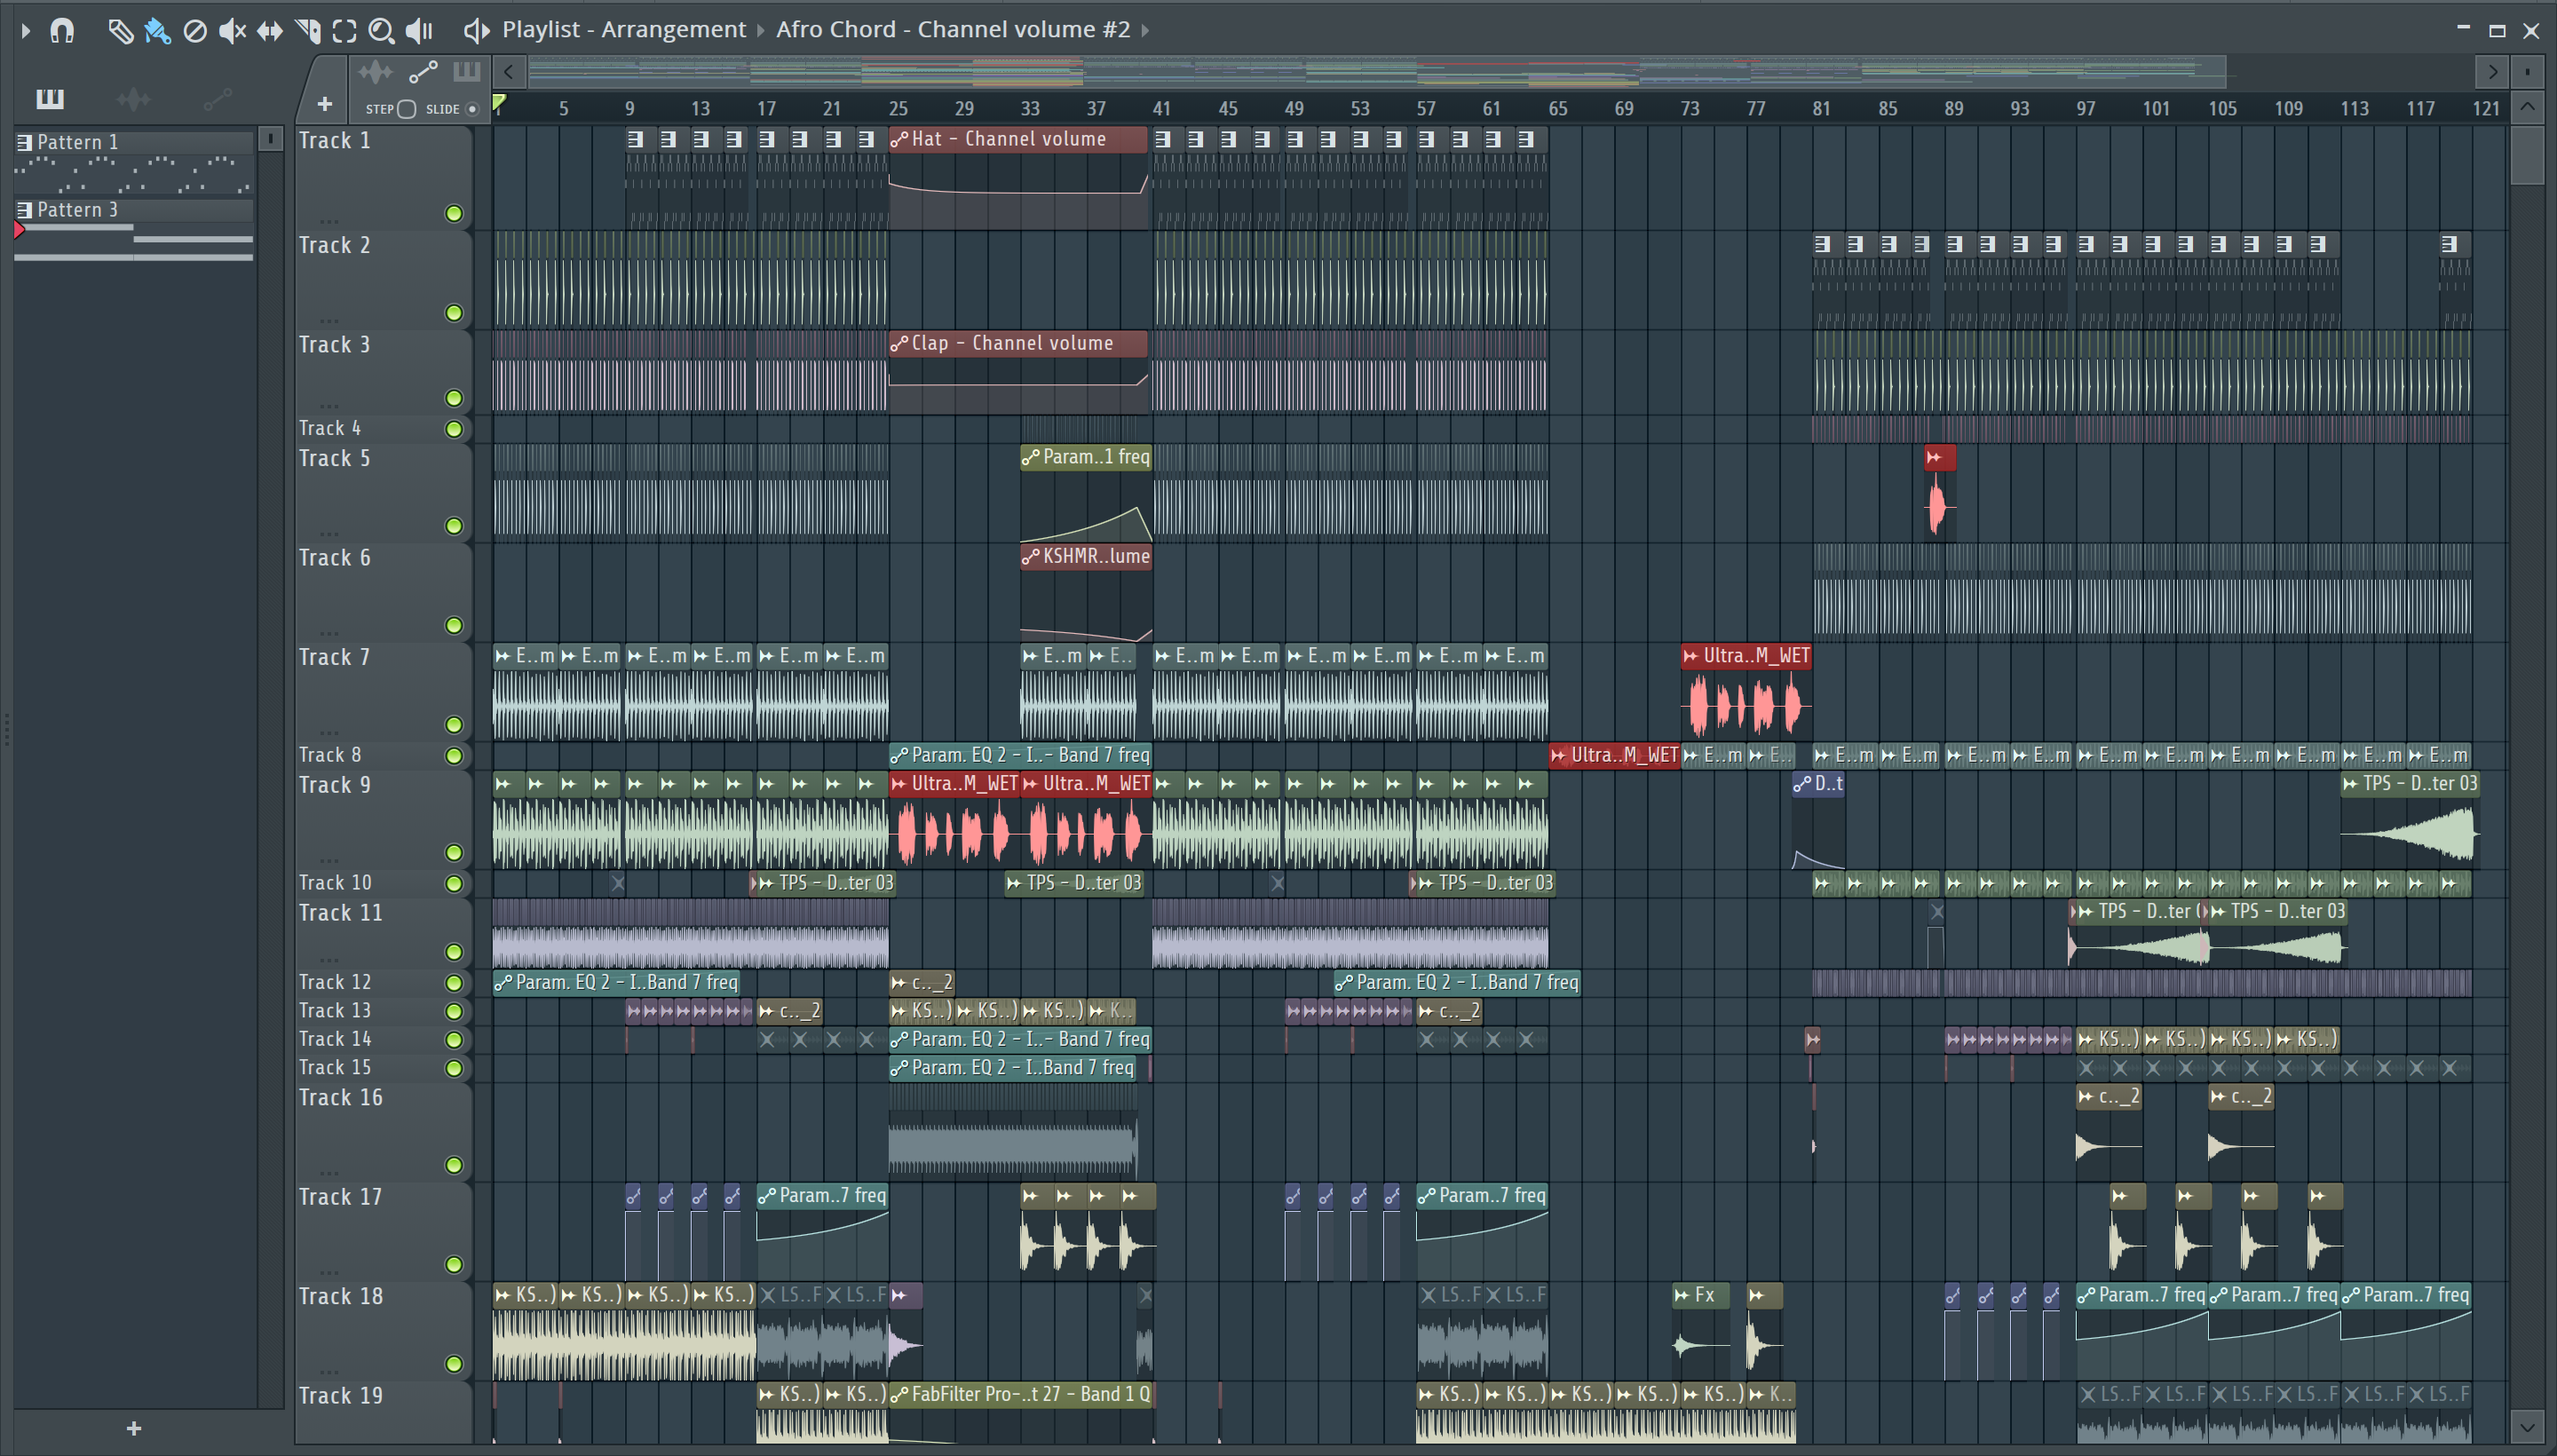Click the timeline scroll-left arrow
Image resolution: width=2557 pixels, height=1456 pixels.
coord(509,71)
